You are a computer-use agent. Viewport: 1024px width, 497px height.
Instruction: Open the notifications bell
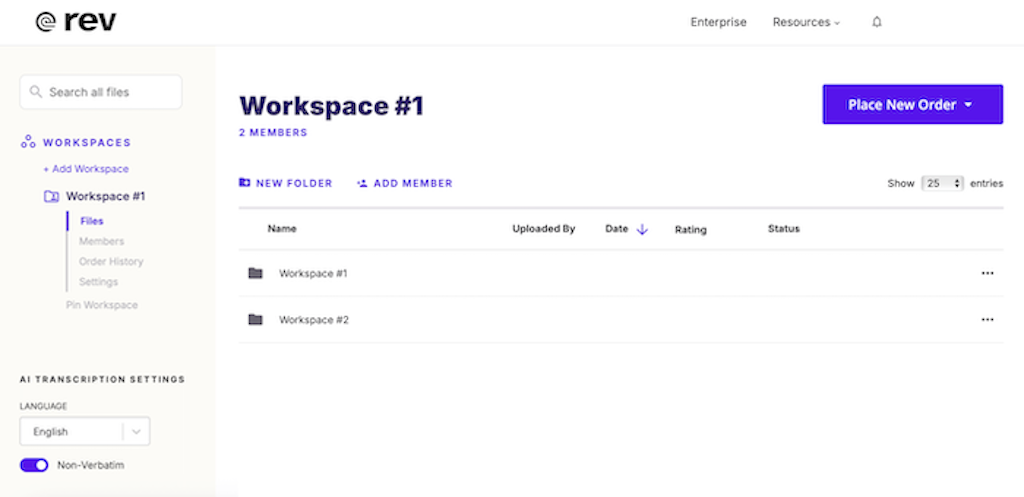(877, 22)
